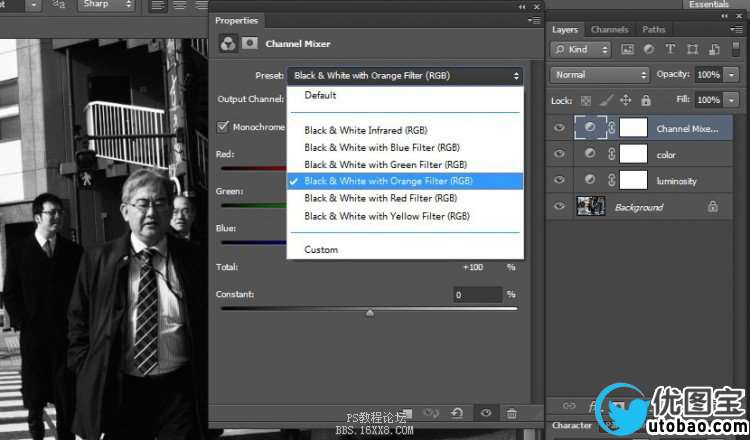This screenshot has height=440, width=750.
Task: Hide the luminosity layer
Action: pyautogui.click(x=559, y=180)
